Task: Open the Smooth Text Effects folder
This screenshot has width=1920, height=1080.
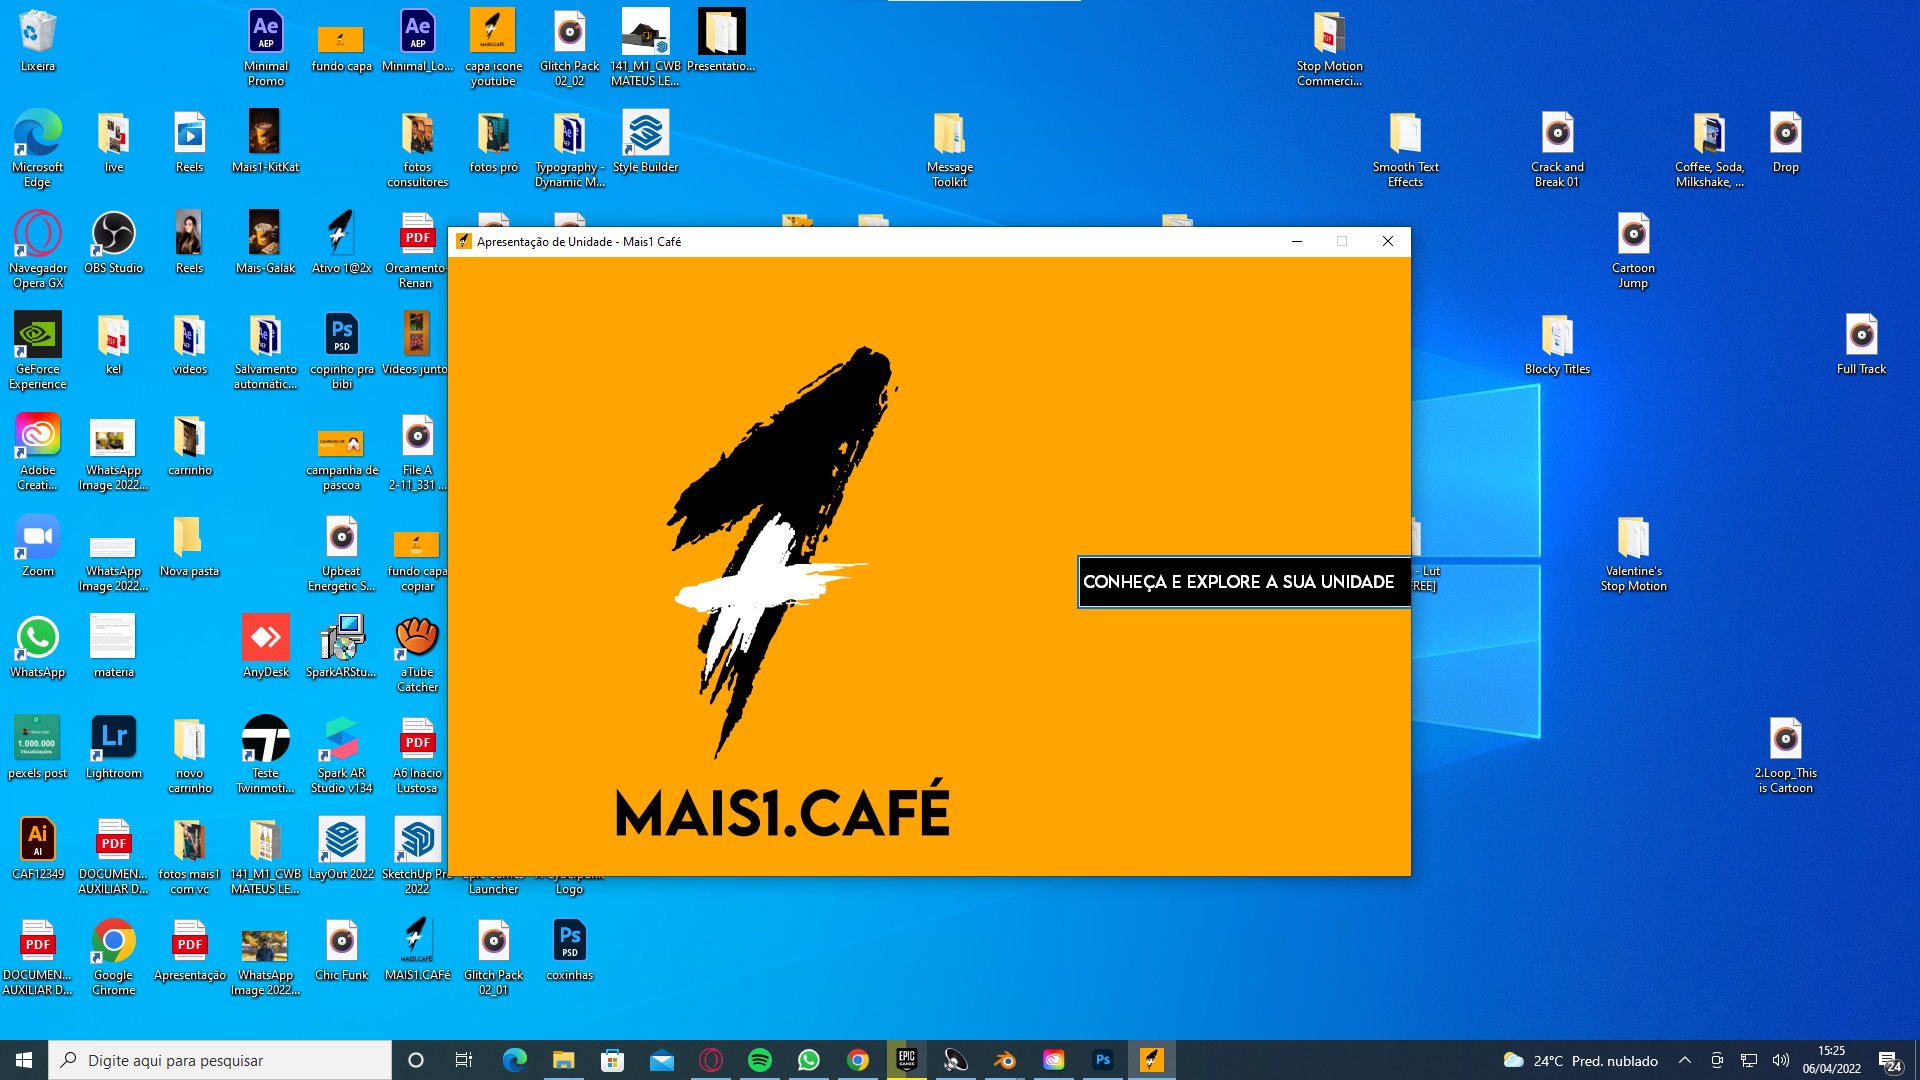Action: (x=1405, y=148)
